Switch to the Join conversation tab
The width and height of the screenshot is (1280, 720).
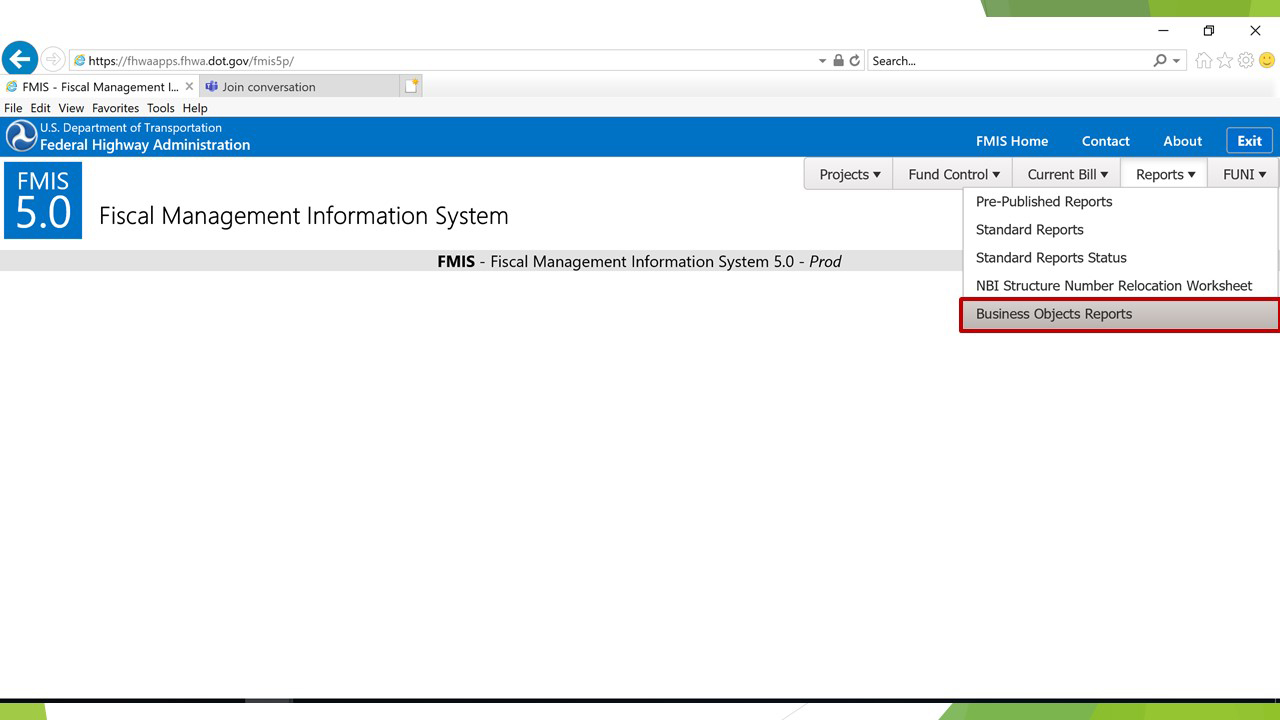(300, 87)
